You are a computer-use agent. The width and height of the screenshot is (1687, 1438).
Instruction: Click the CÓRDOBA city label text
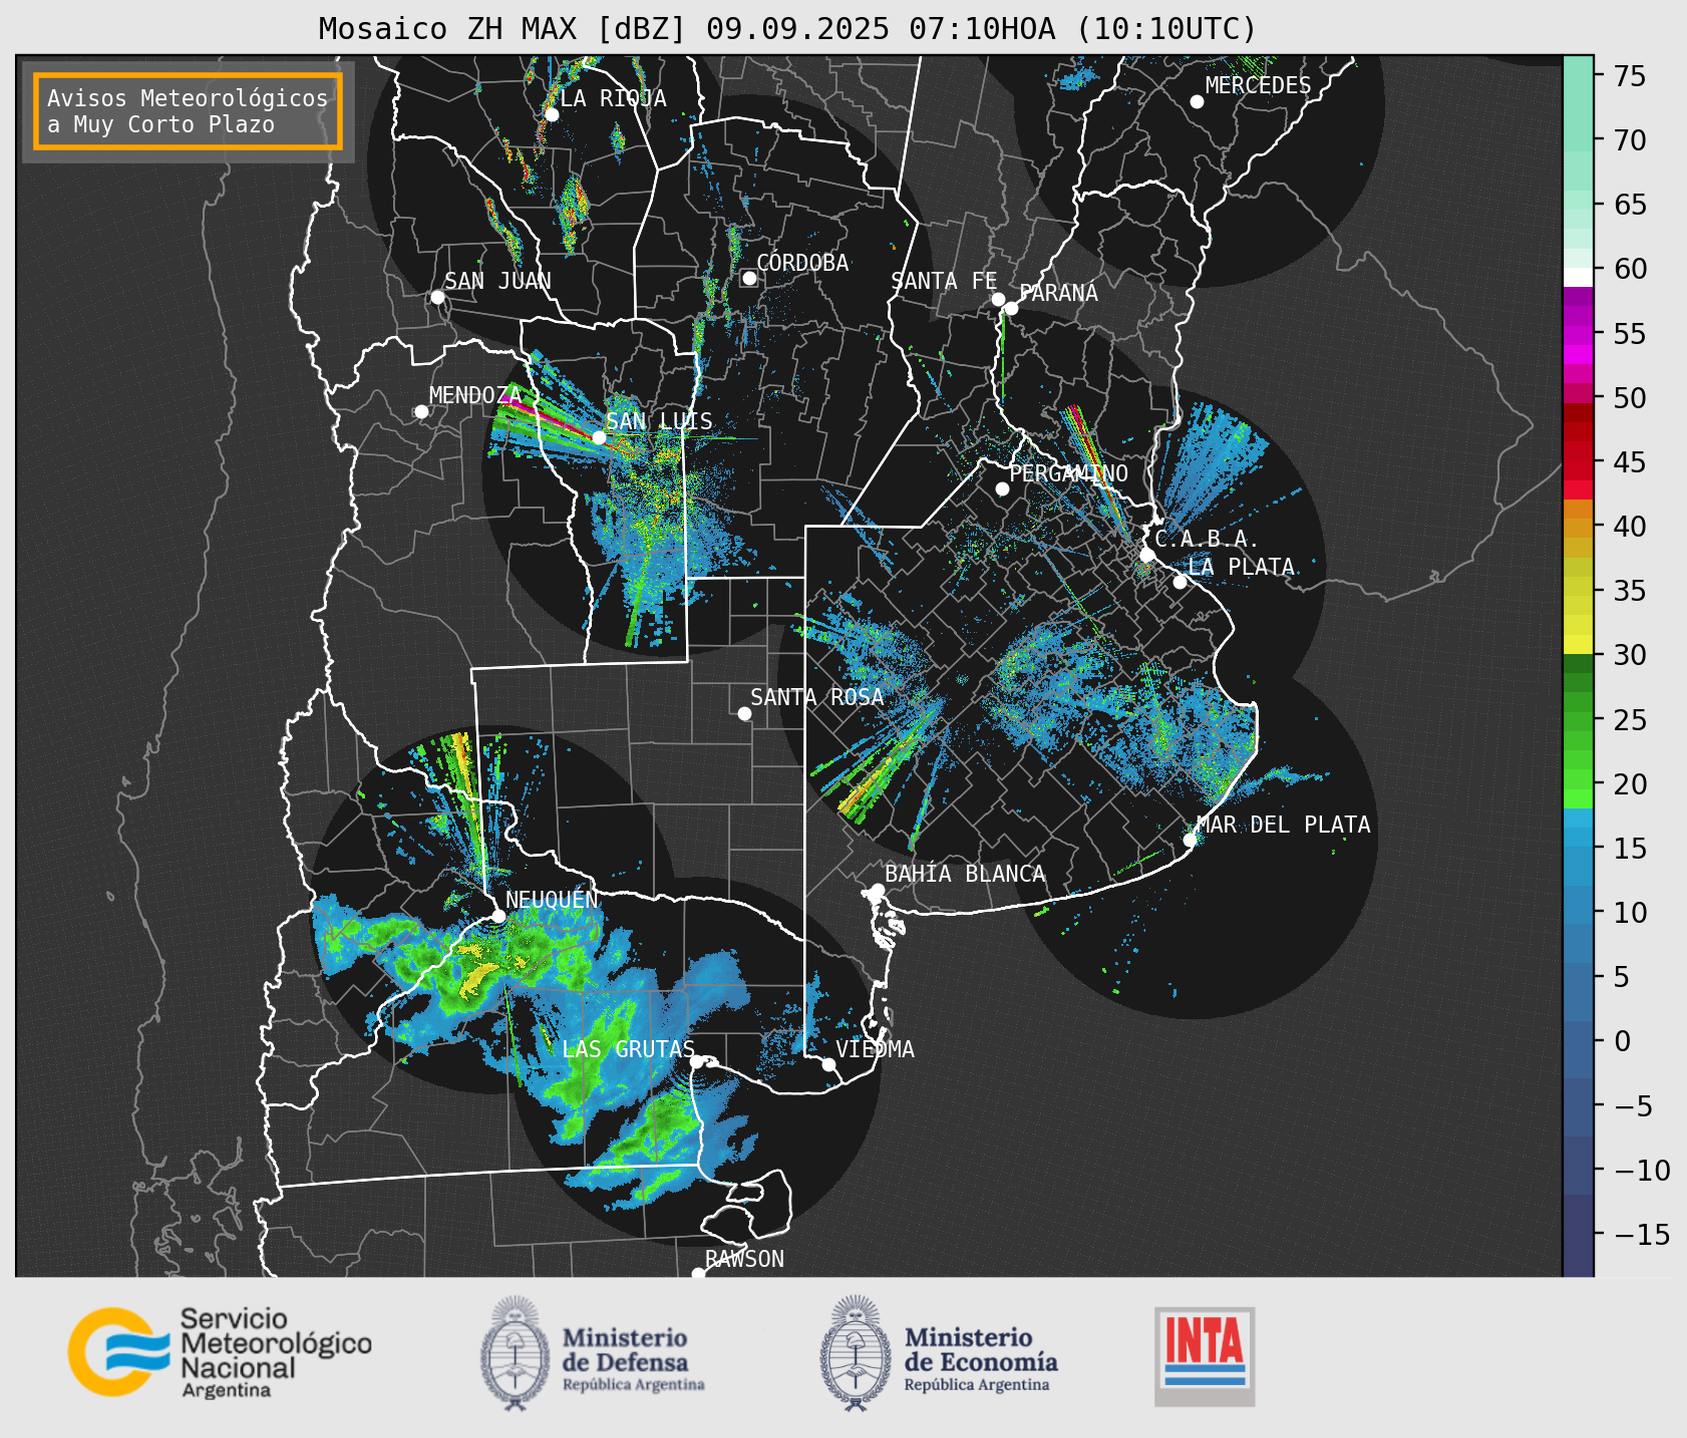803,263
